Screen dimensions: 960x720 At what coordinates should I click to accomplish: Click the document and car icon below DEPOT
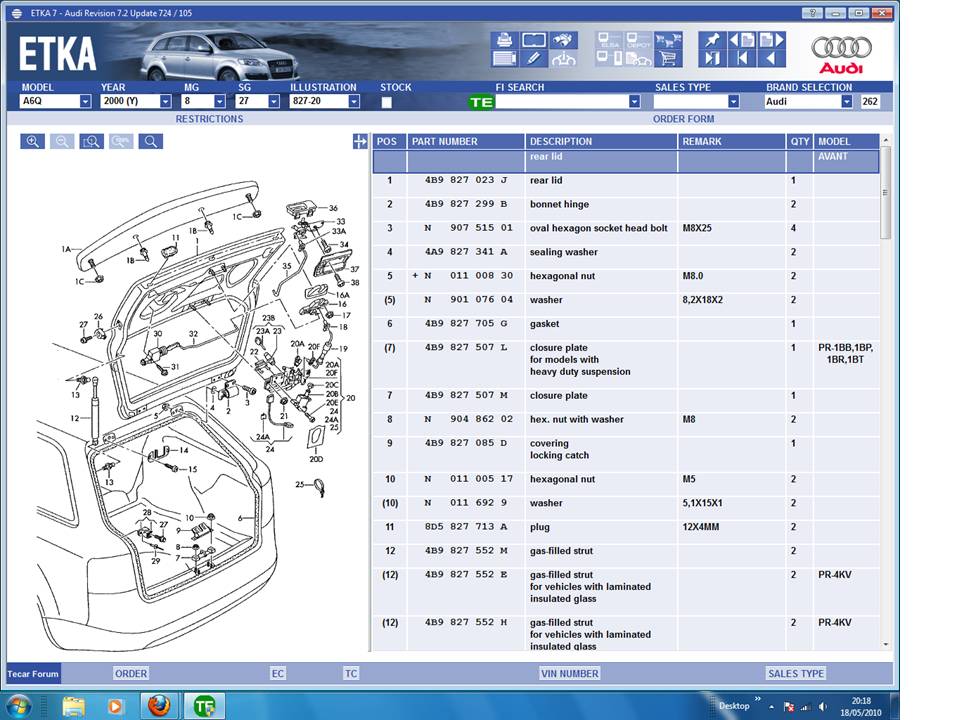click(x=639, y=59)
